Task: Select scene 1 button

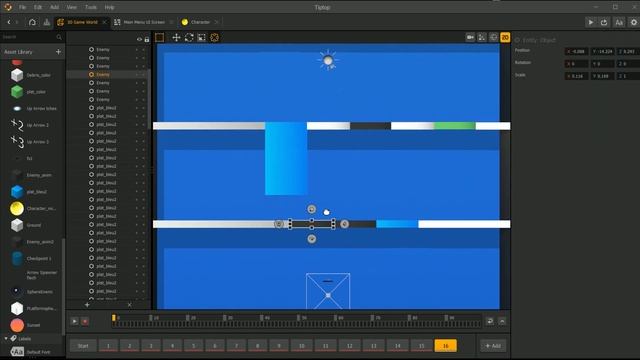Action: point(108,346)
